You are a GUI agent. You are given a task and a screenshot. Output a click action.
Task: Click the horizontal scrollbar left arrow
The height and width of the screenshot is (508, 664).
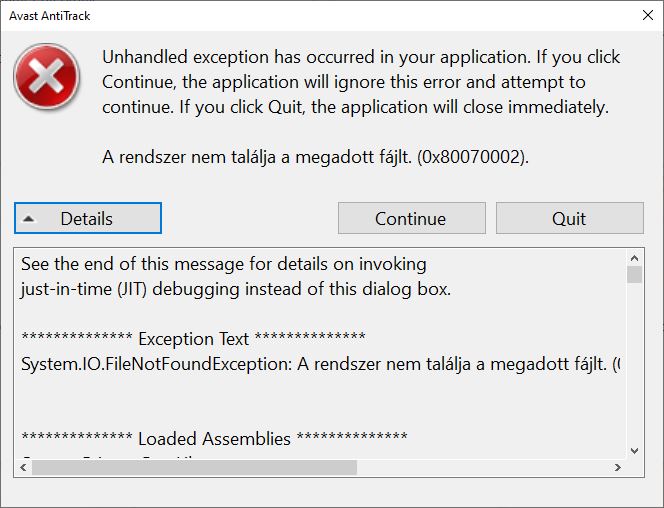[x=23, y=467]
